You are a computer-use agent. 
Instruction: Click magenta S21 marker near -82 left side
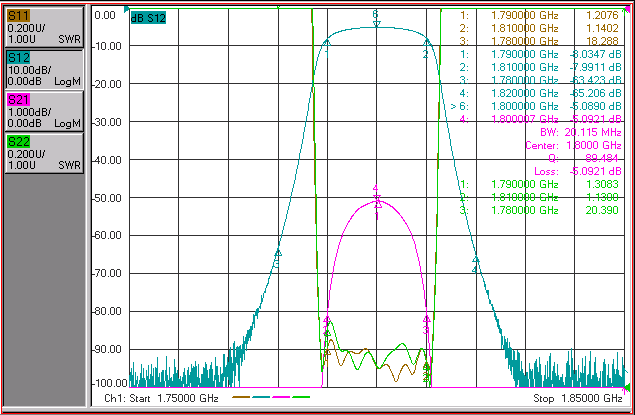point(327,319)
